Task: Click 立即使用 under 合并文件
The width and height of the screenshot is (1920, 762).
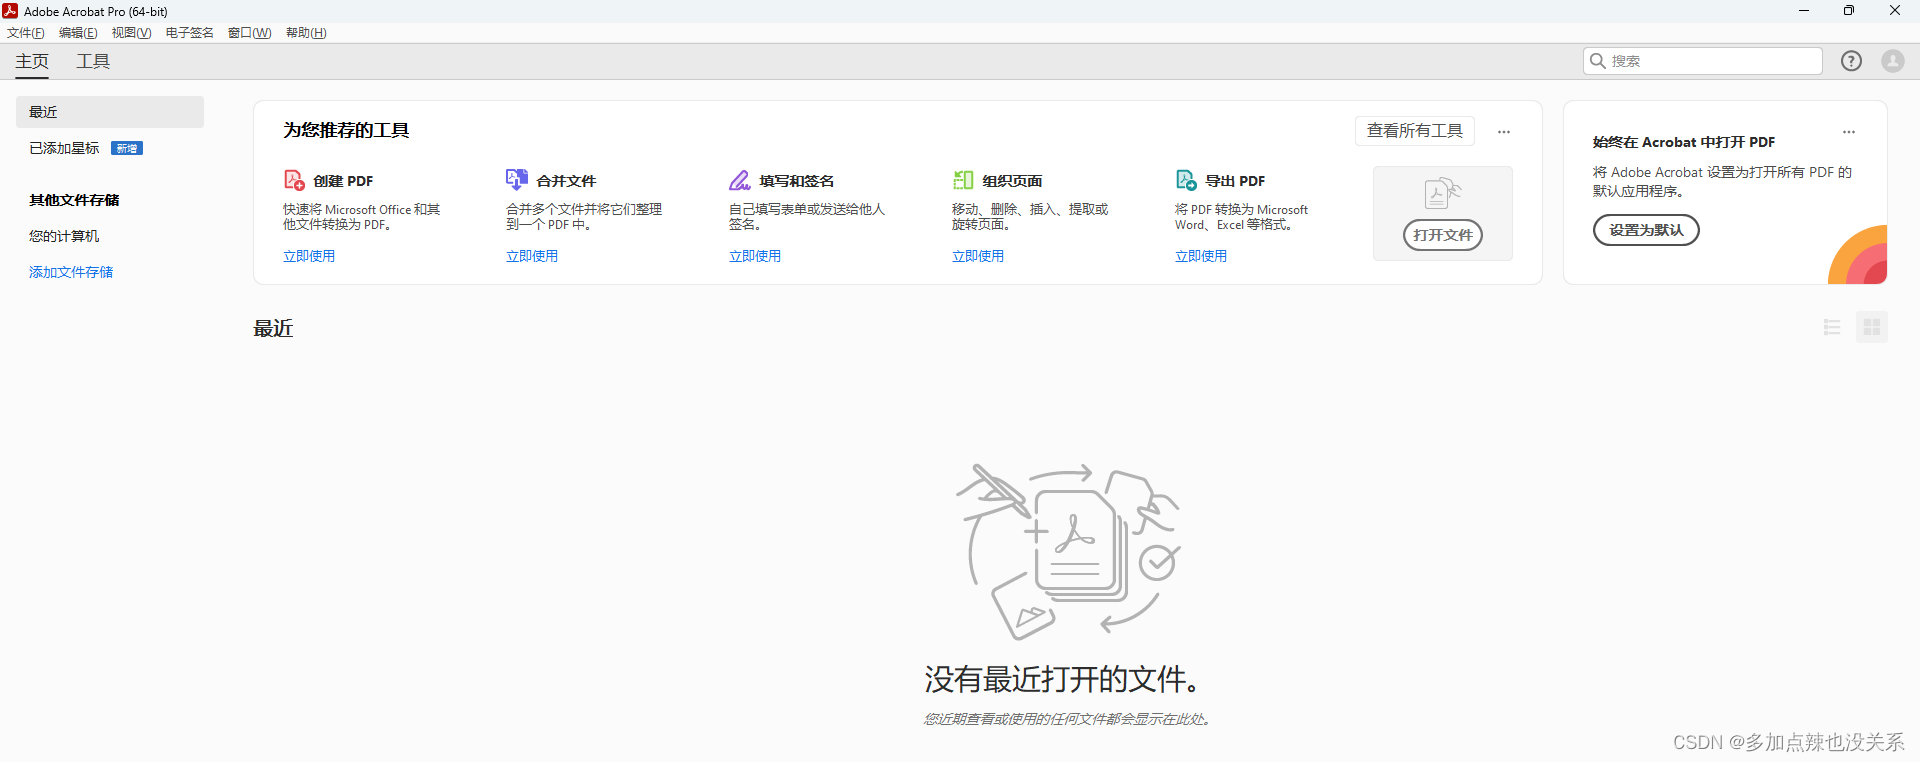Action: (532, 256)
